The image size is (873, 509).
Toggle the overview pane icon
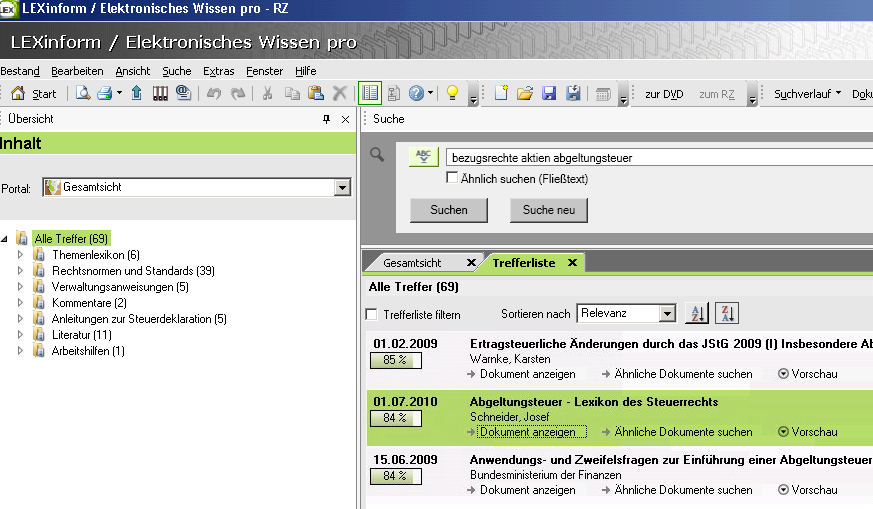tap(370, 93)
